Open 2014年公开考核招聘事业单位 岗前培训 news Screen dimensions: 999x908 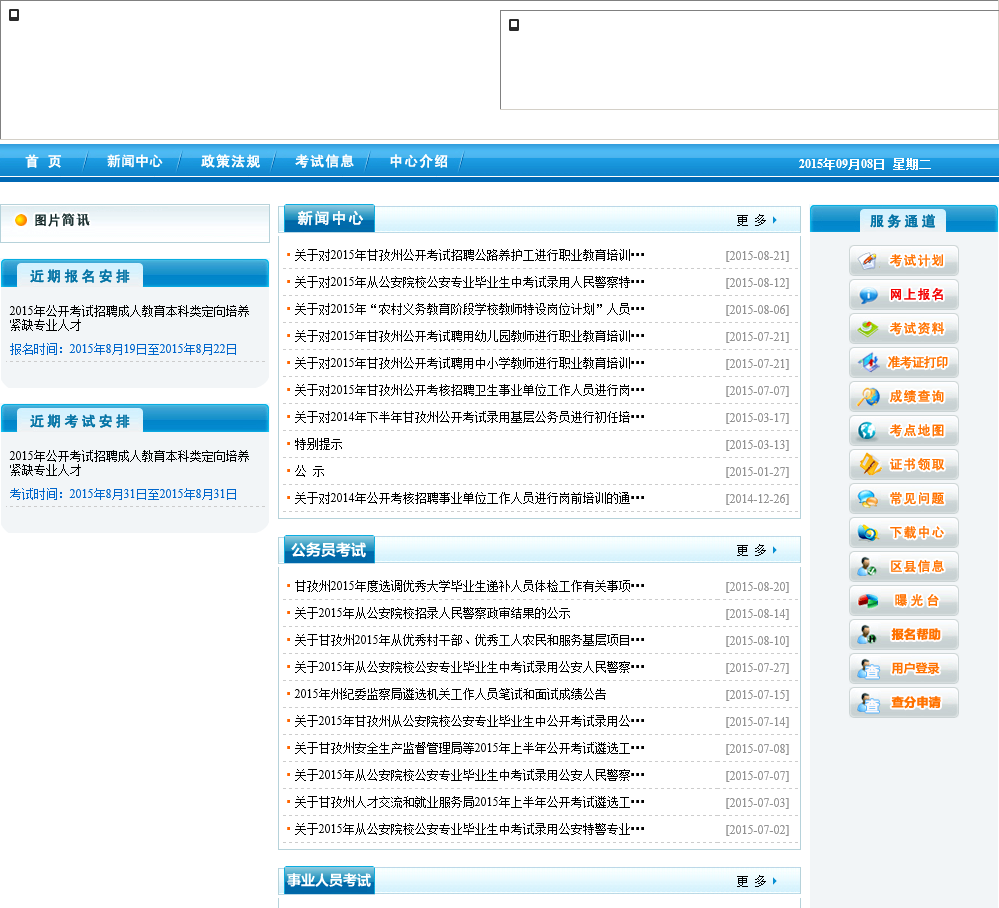click(469, 498)
